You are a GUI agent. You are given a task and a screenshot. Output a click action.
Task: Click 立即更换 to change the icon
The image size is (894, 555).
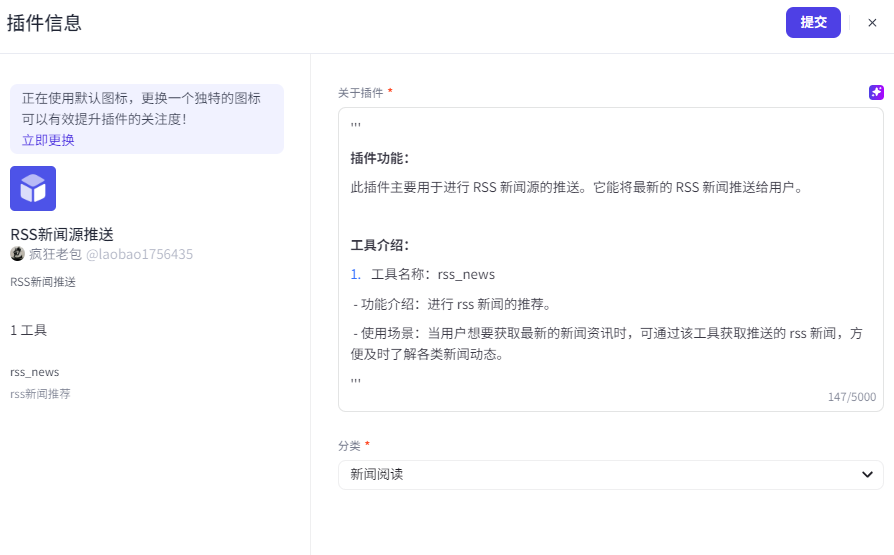coord(48,140)
